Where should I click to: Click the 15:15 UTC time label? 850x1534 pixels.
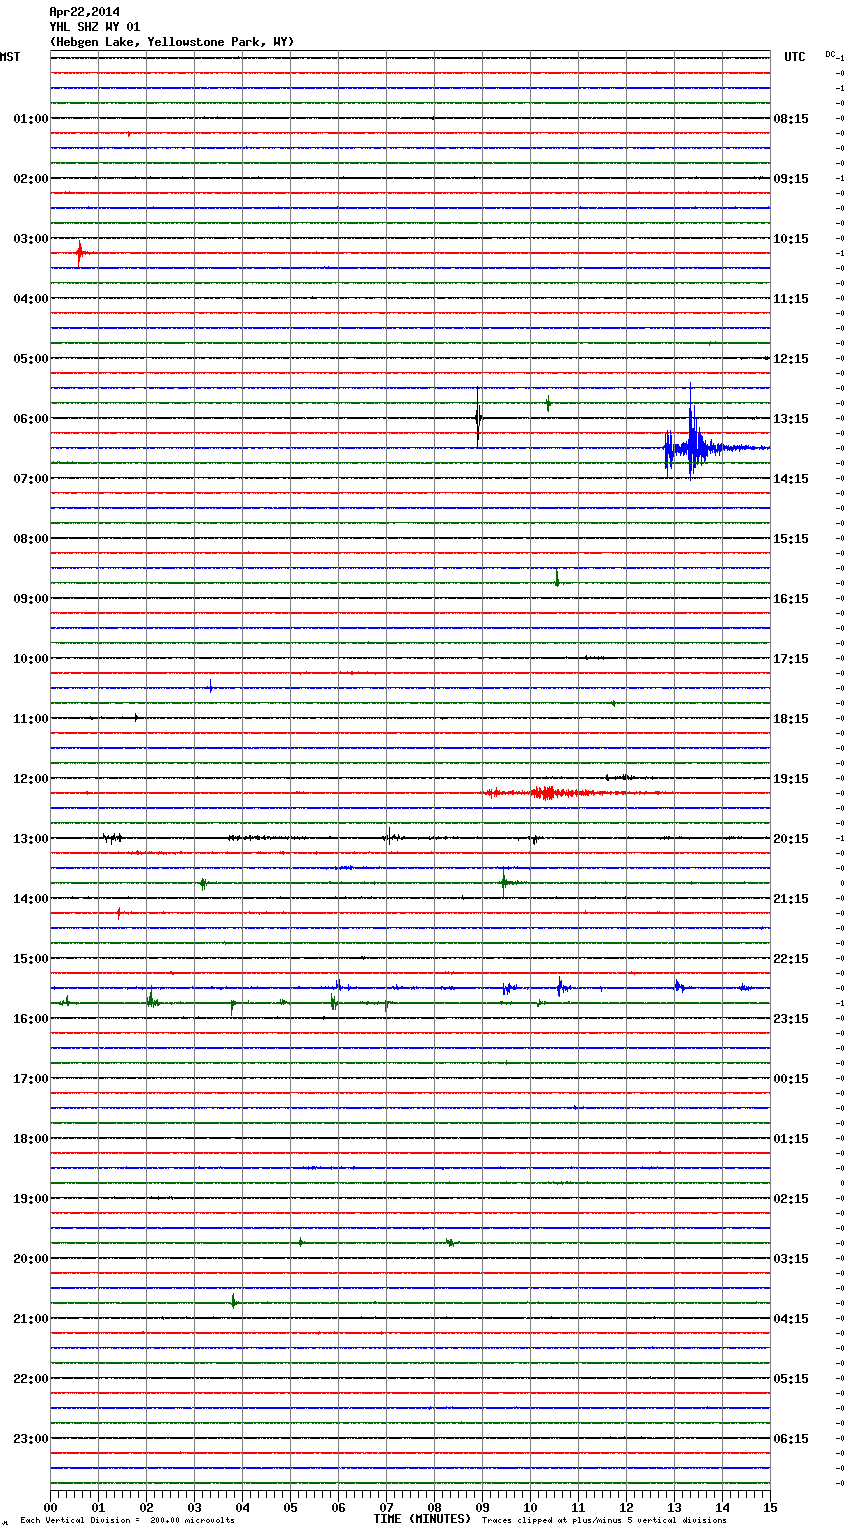[x=791, y=539]
